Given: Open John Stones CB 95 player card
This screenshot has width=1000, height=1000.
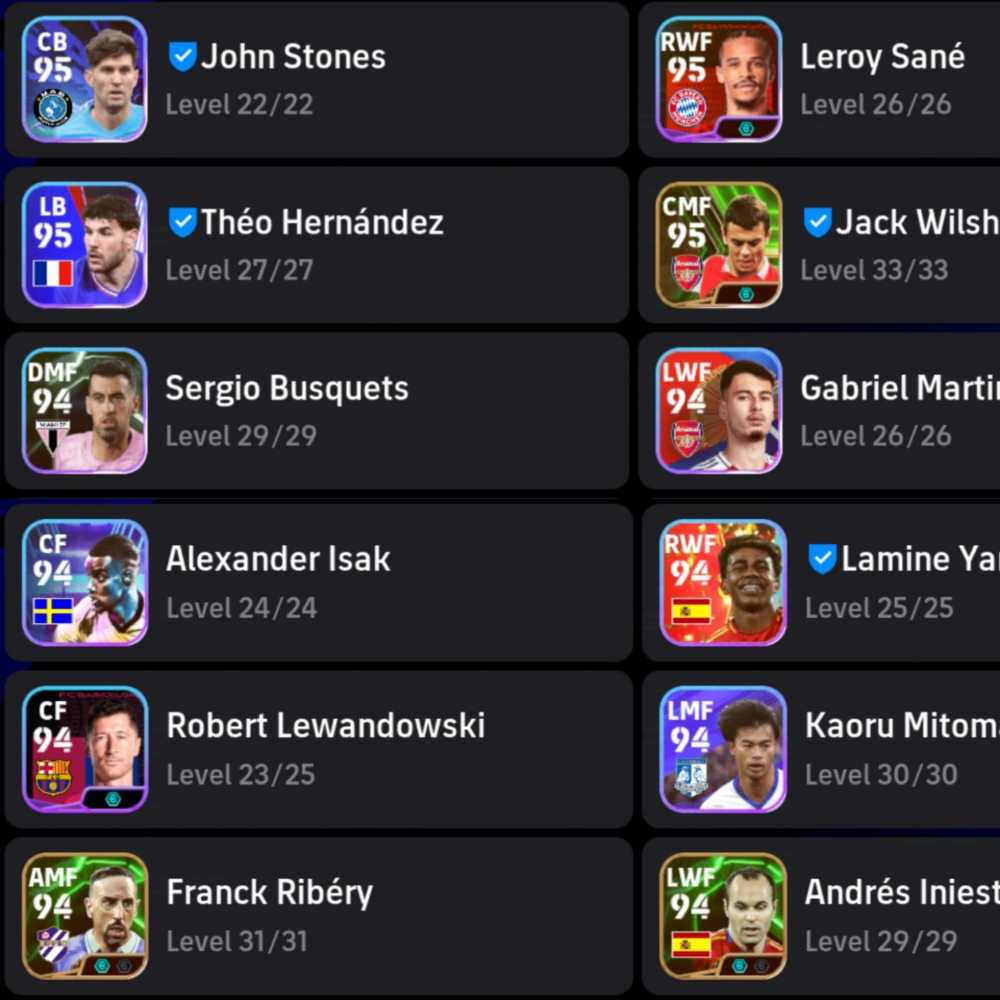Looking at the screenshot, I should coord(84,79).
